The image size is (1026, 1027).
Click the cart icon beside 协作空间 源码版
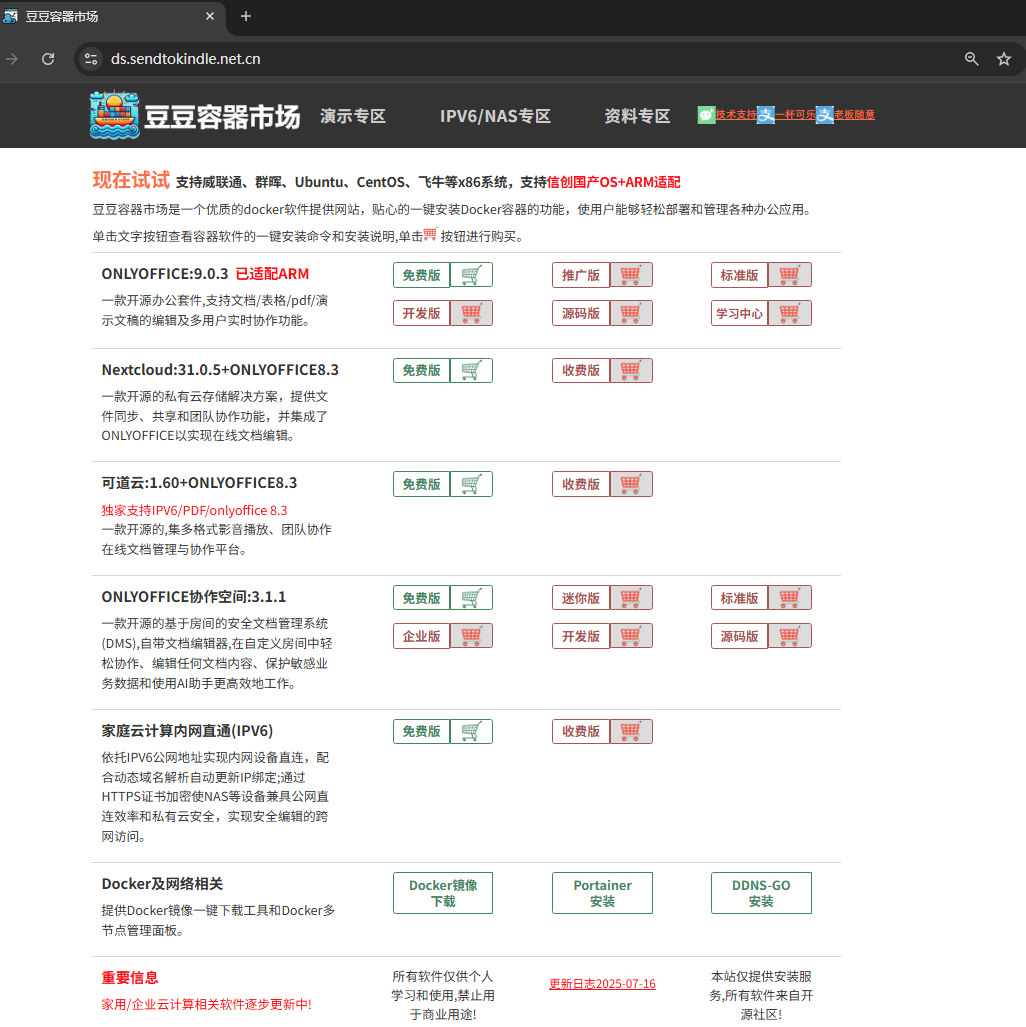pos(789,636)
